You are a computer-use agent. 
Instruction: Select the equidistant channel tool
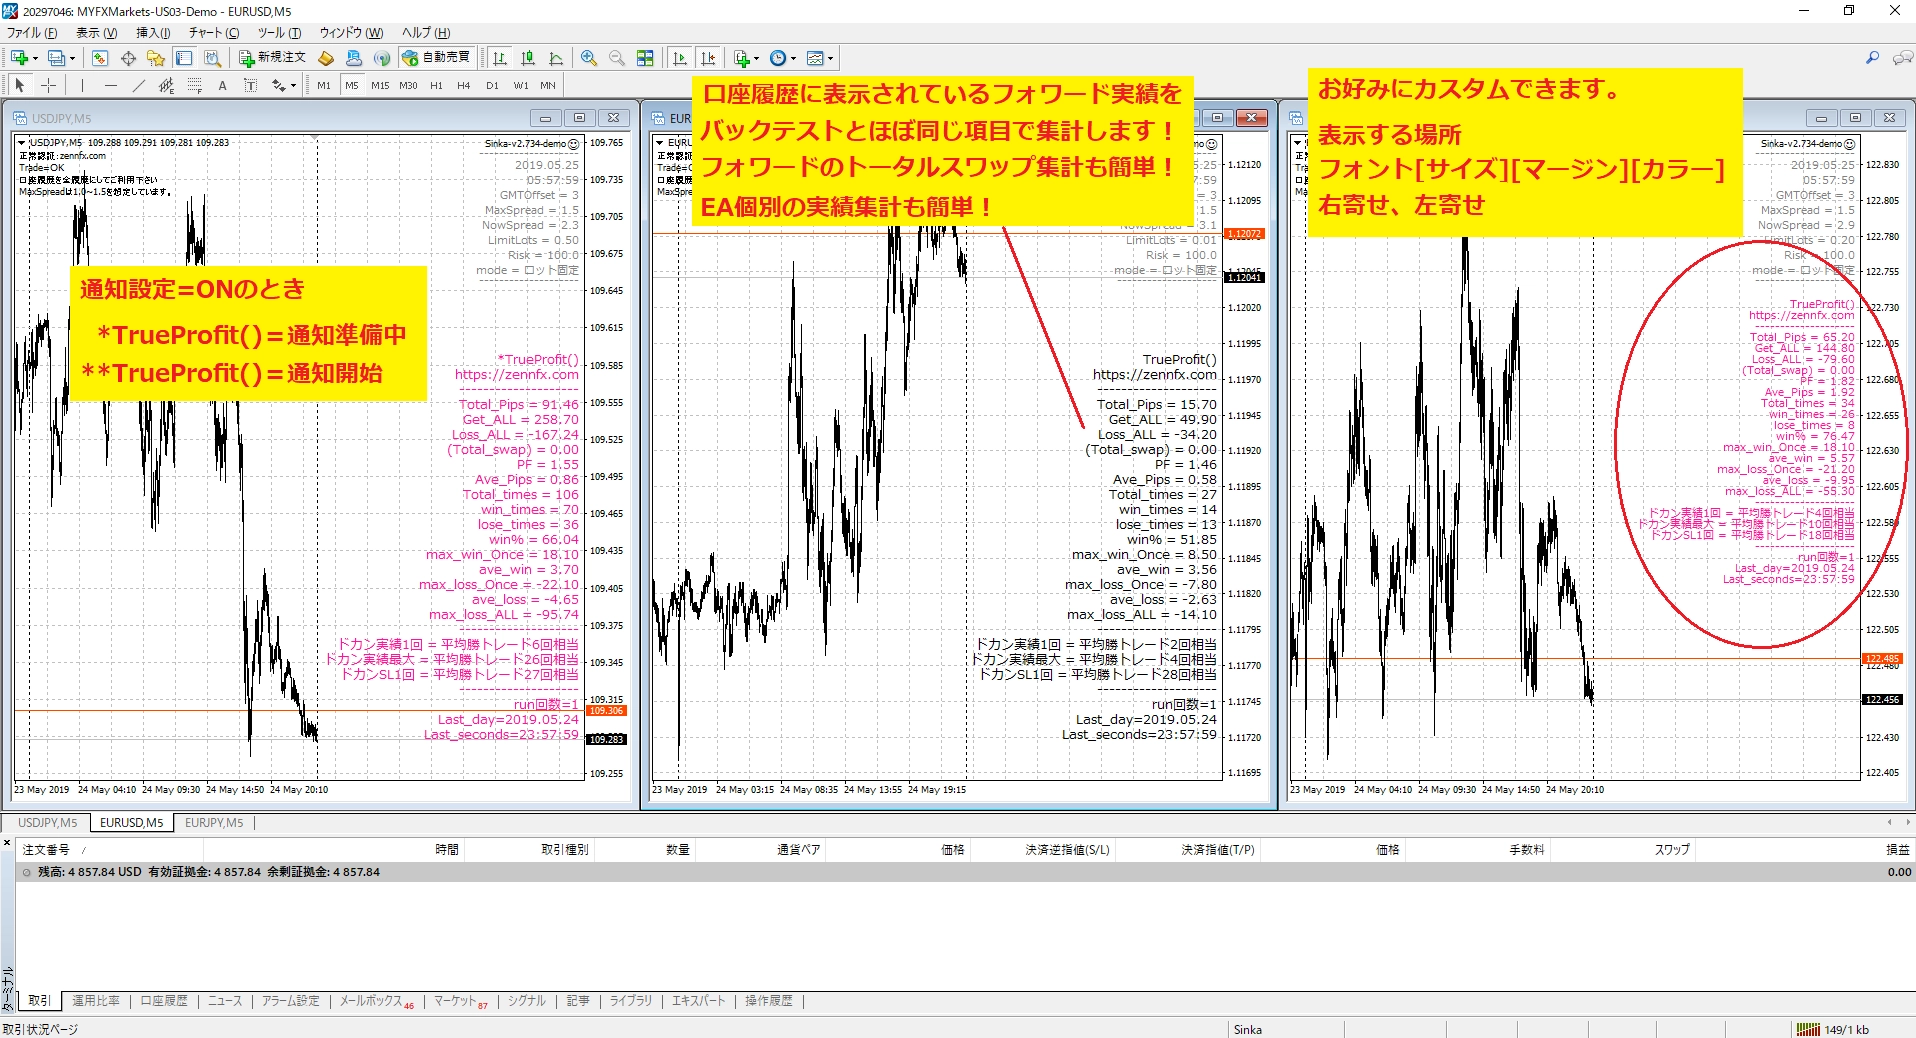[167, 85]
